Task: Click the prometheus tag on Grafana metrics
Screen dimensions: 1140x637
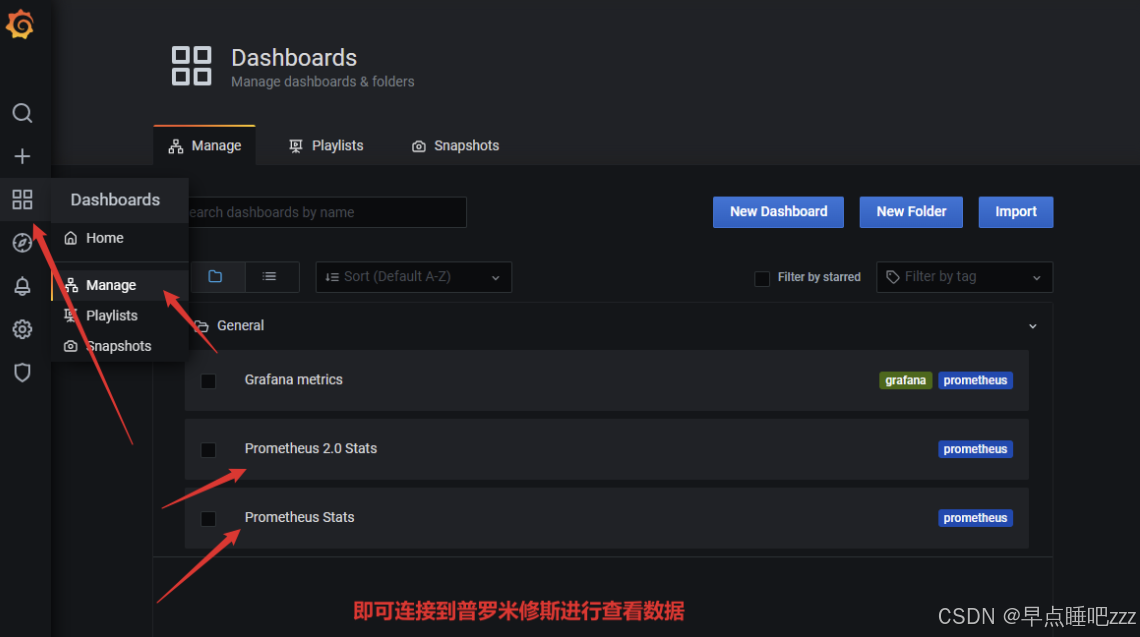Action: point(975,380)
